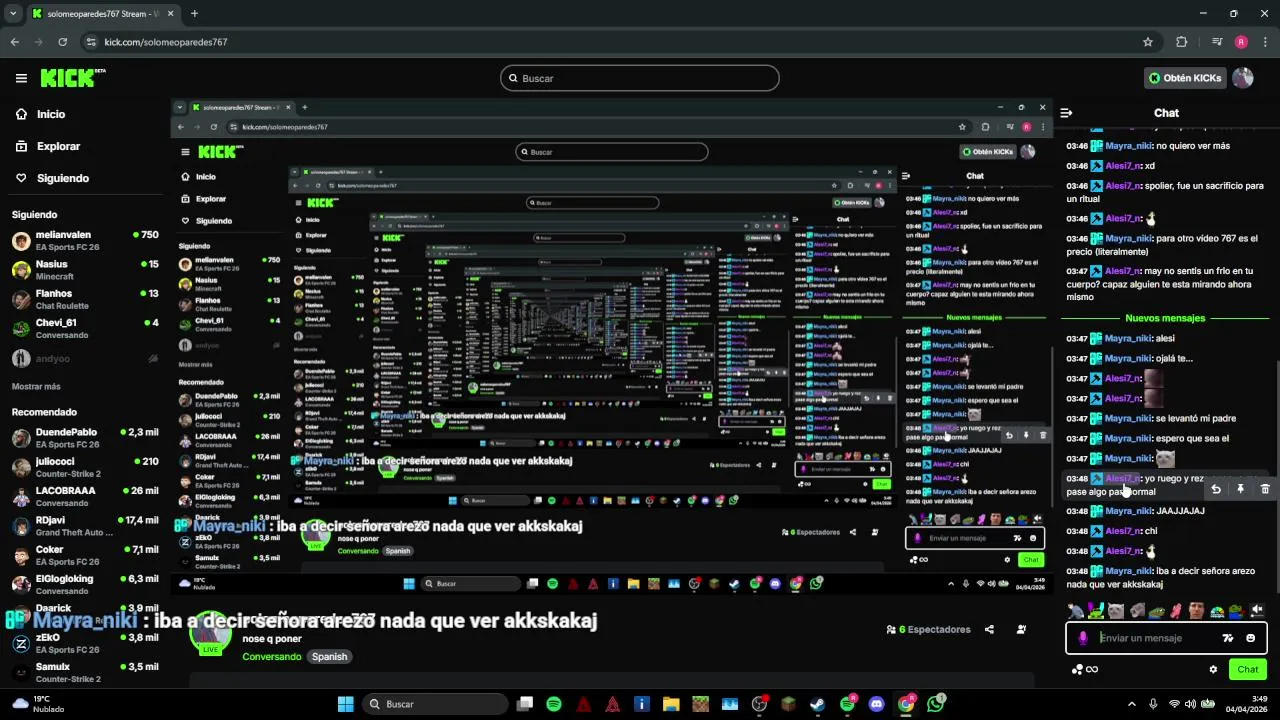1280x720 pixels.
Task: Open the tab search dropdown arrow in Chrome
Action: click(13, 14)
